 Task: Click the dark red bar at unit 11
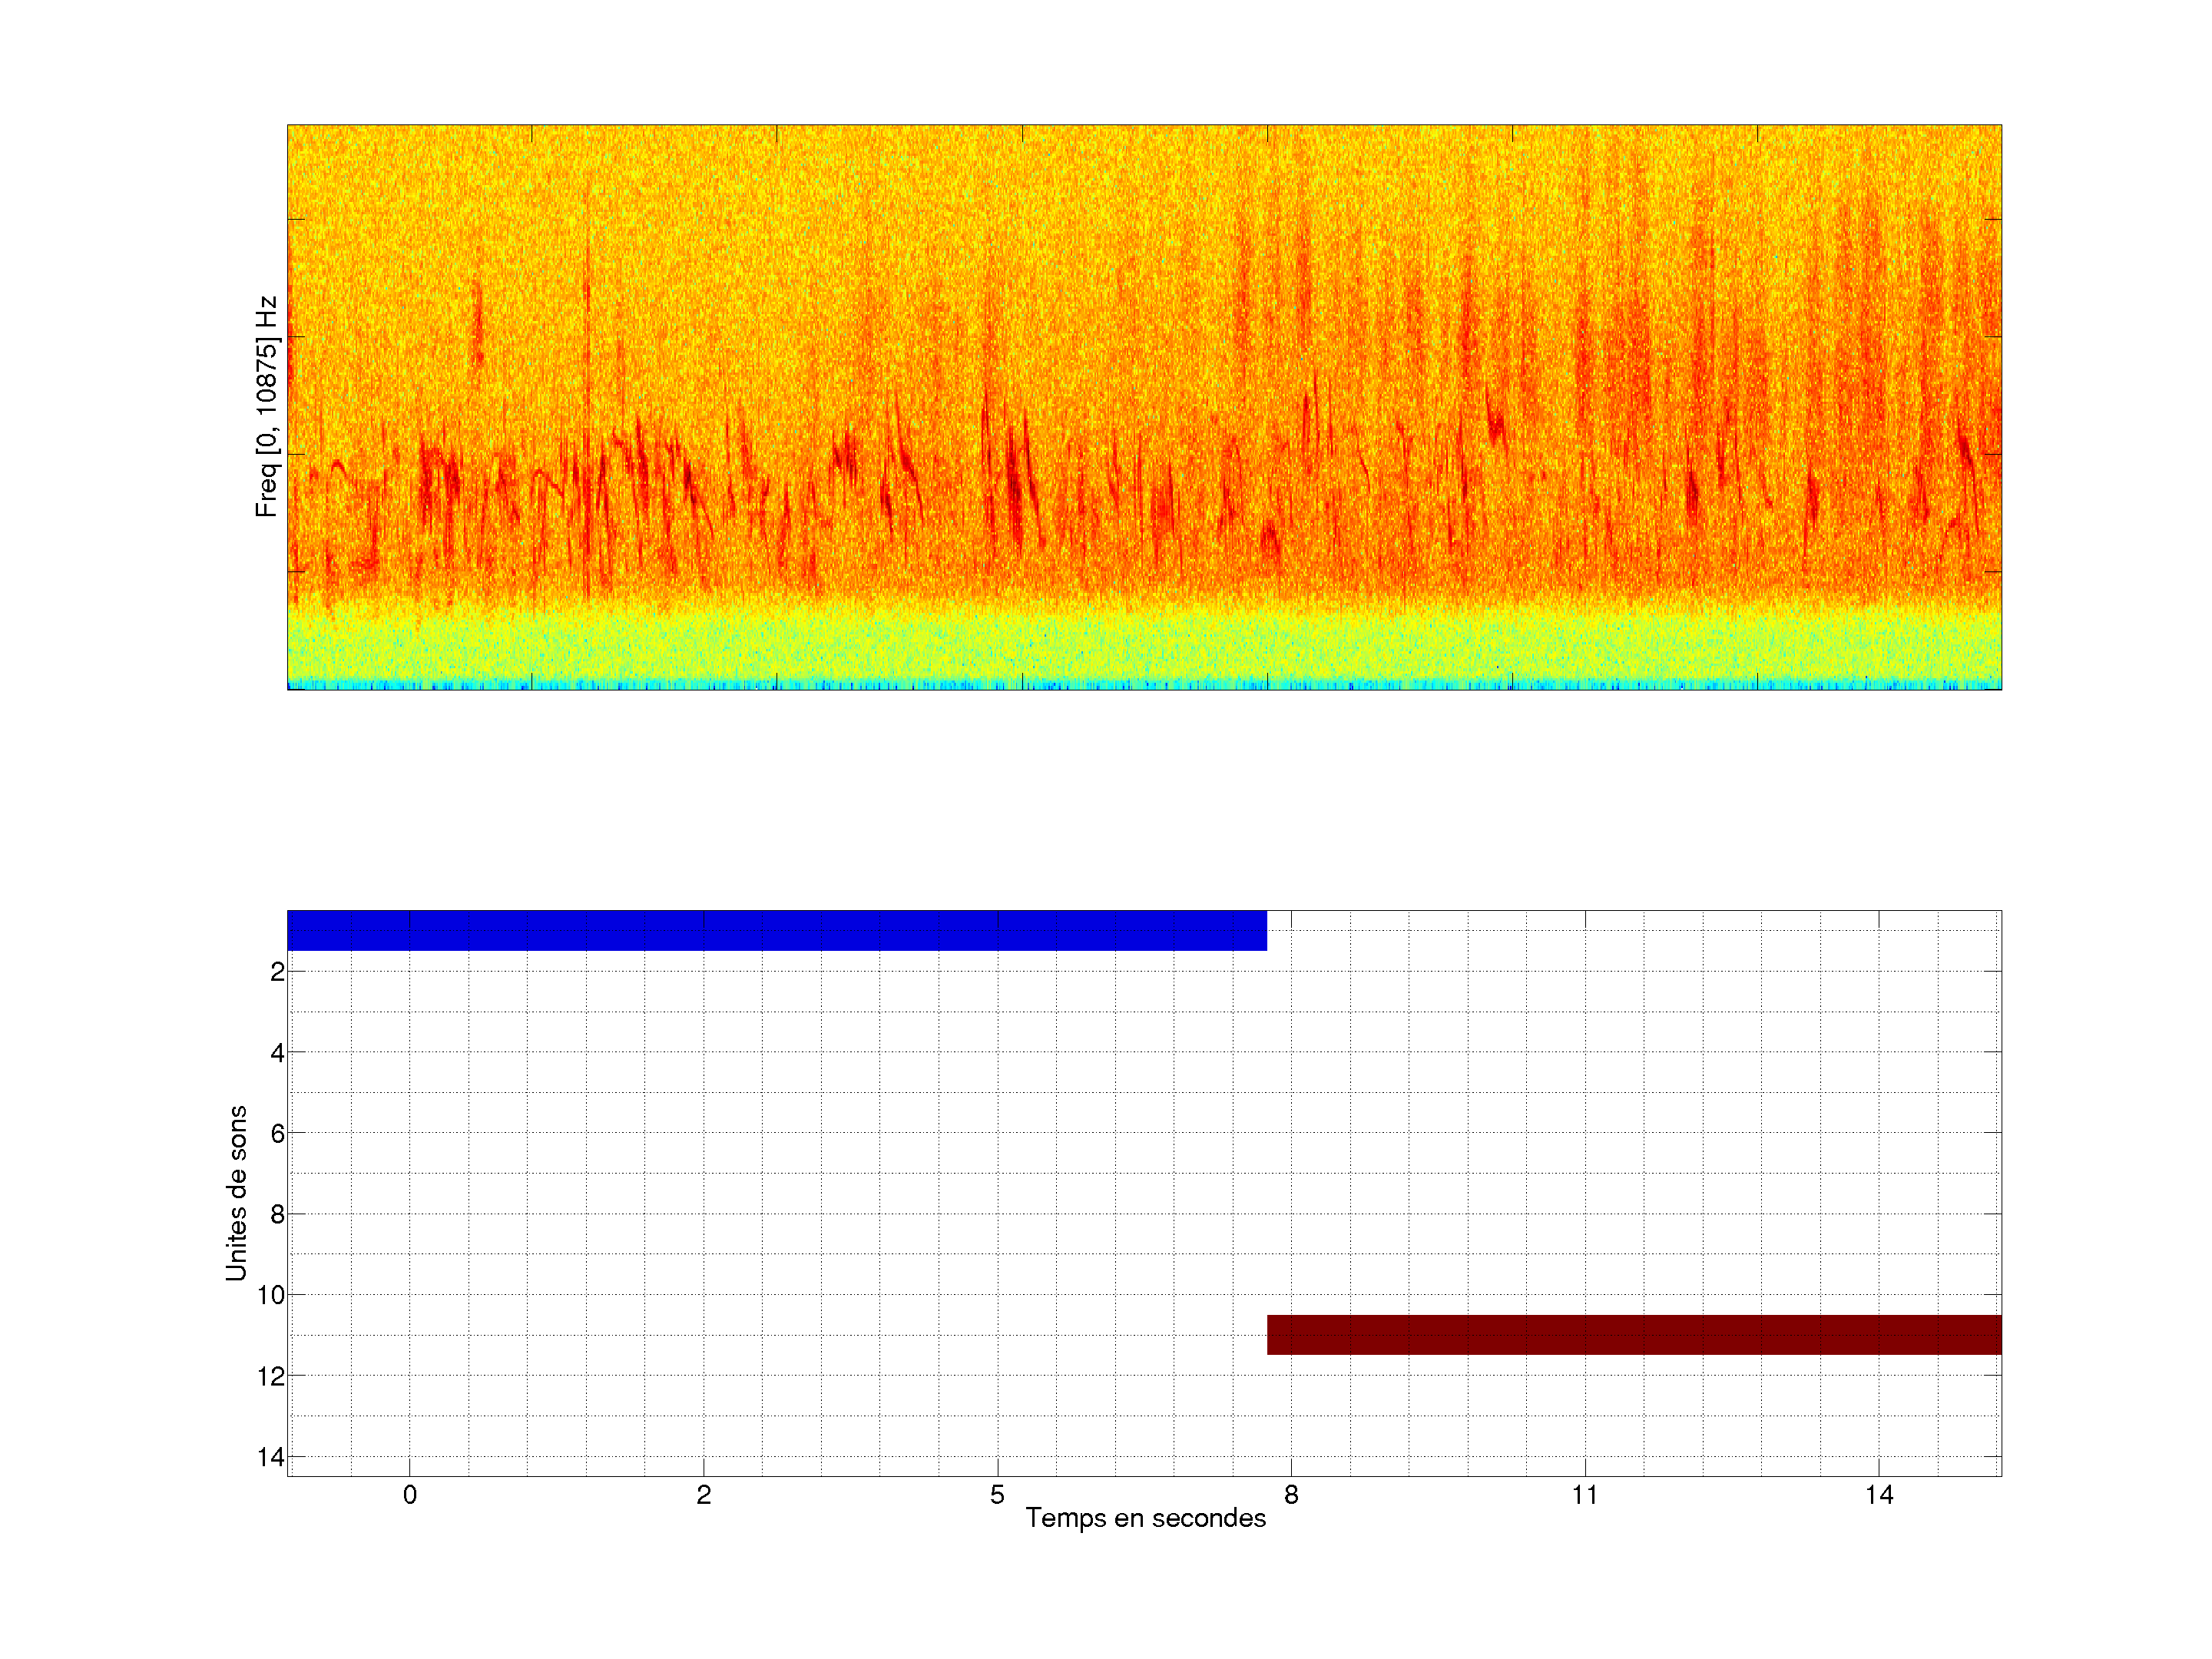[1633, 1334]
